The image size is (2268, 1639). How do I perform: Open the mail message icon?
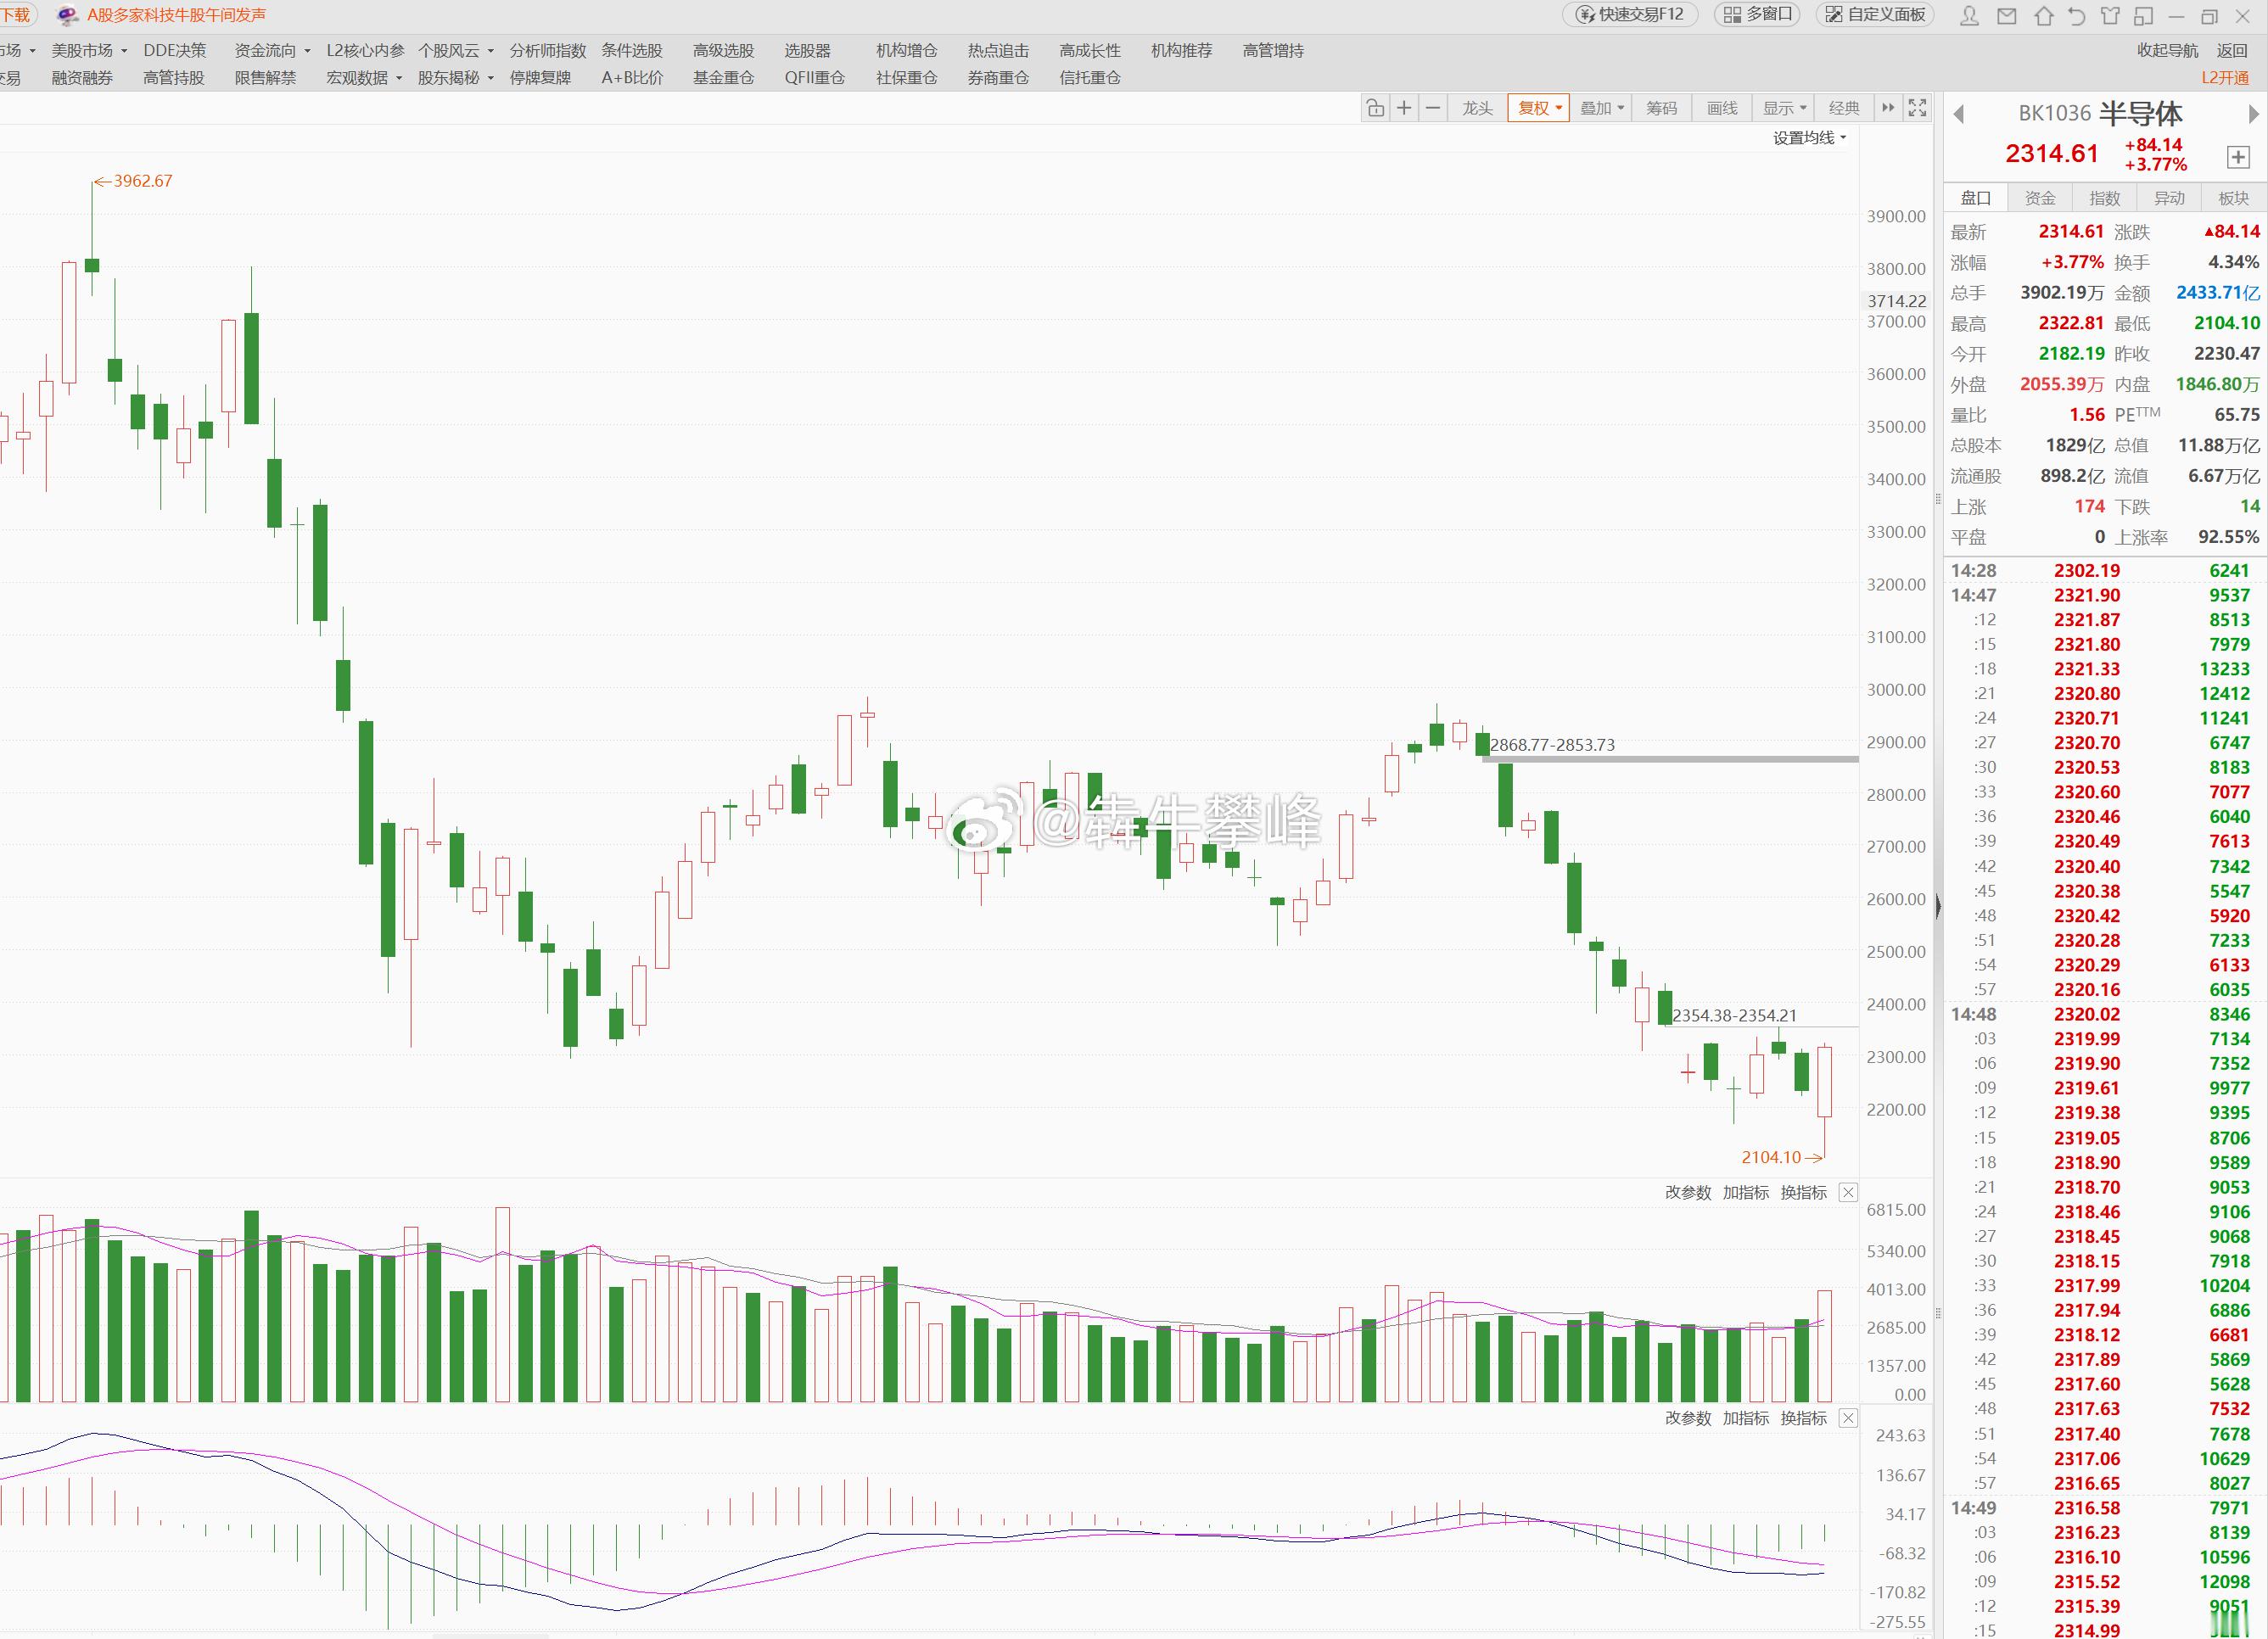tap(2006, 16)
